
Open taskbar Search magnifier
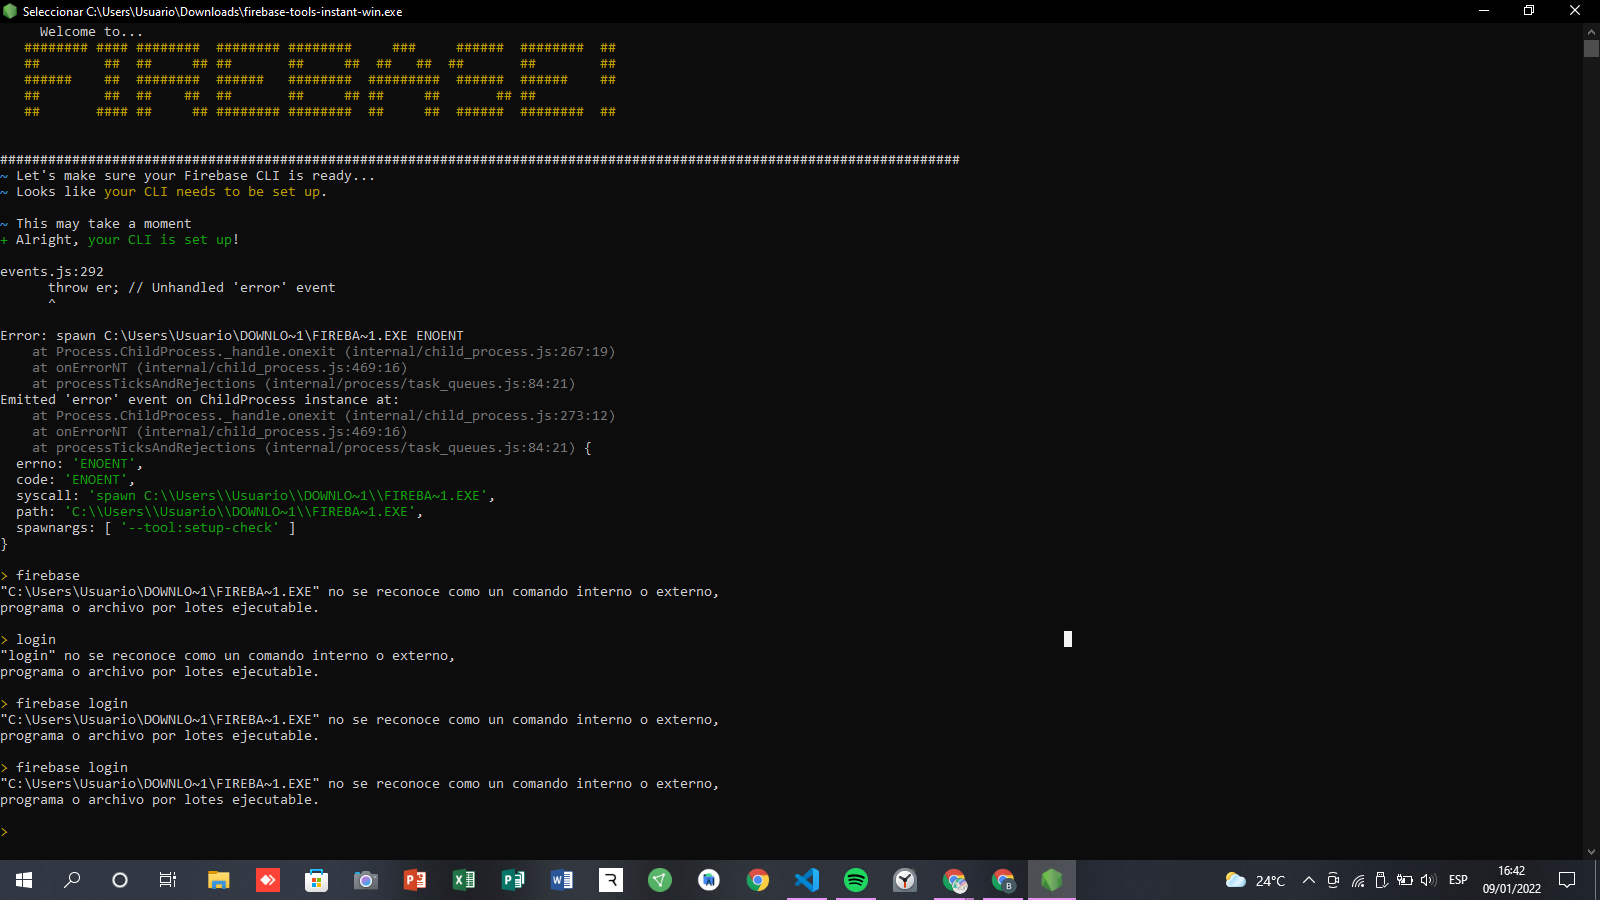tap(72, 880)
